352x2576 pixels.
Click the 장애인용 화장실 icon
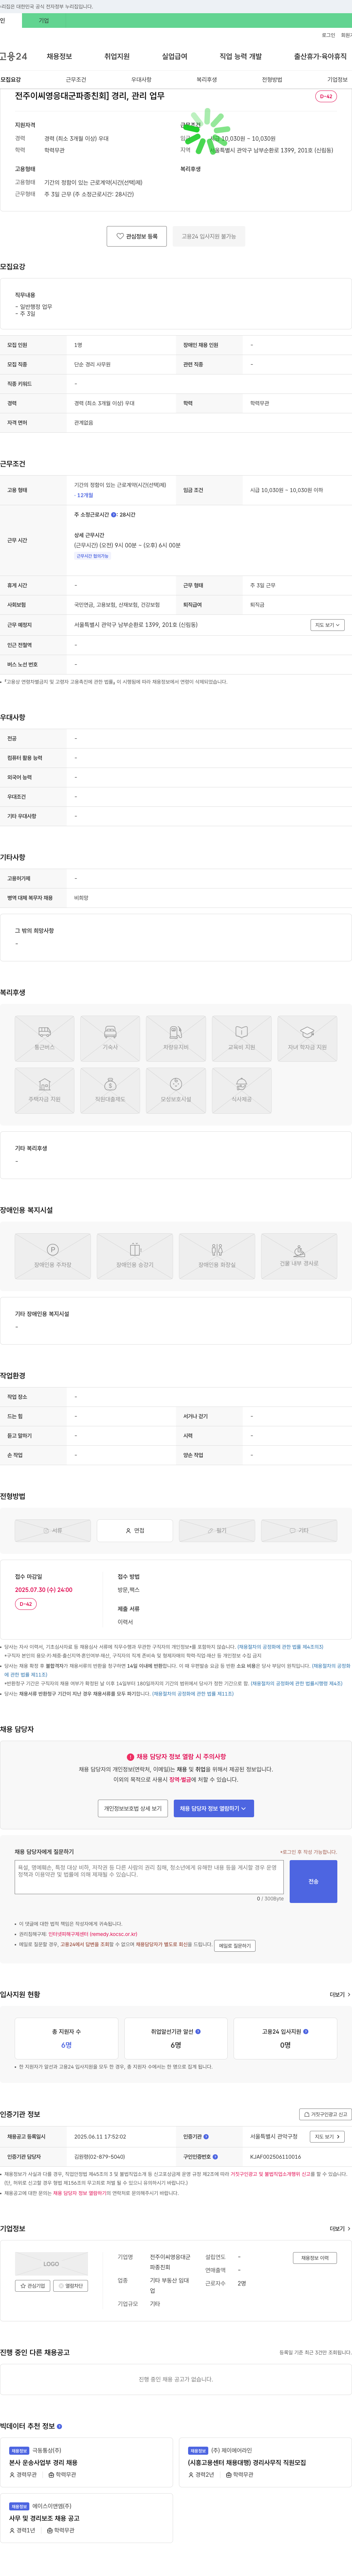(217, 1256)
